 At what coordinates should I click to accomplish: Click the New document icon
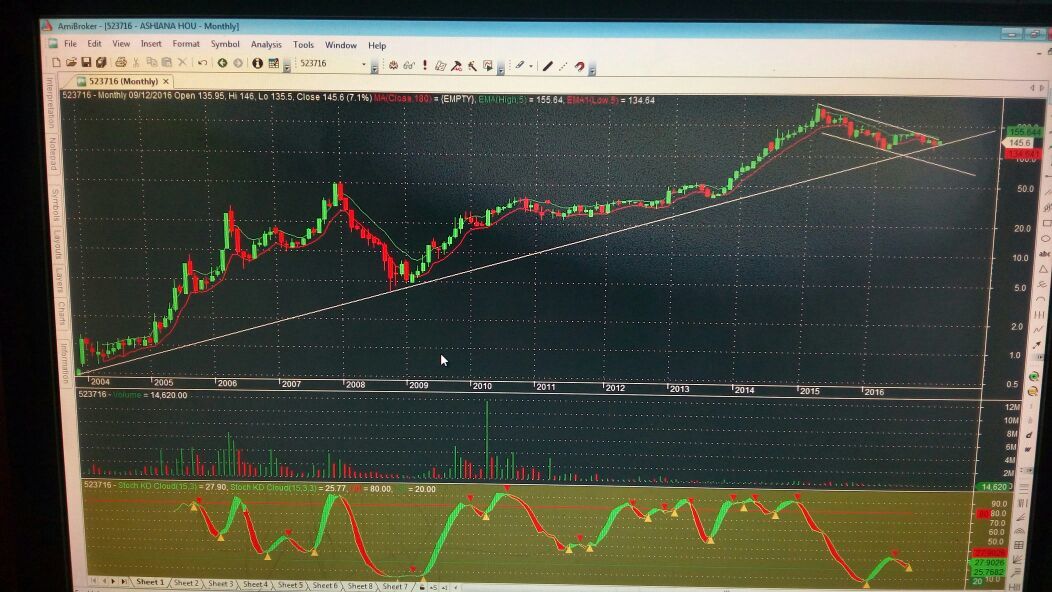click(x=57, y=63)
